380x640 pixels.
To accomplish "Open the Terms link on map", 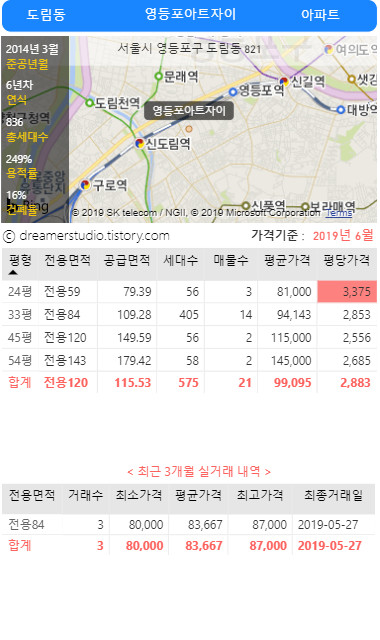I will pyautogui.click(x=339, y=213).
